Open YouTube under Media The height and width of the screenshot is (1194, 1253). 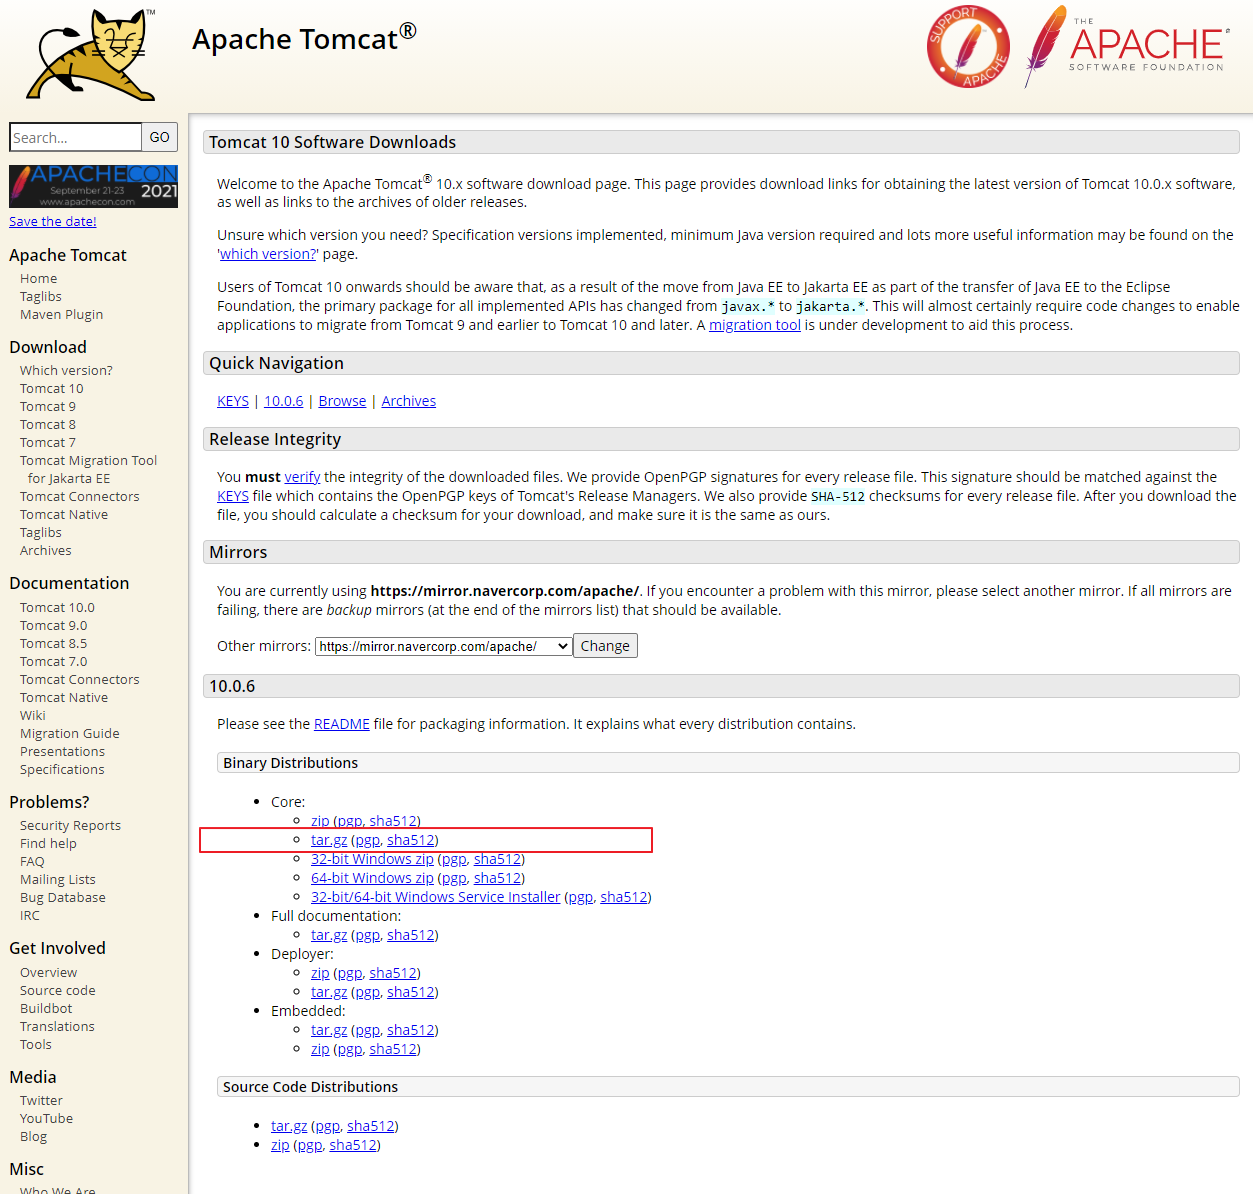point(46,1118)
